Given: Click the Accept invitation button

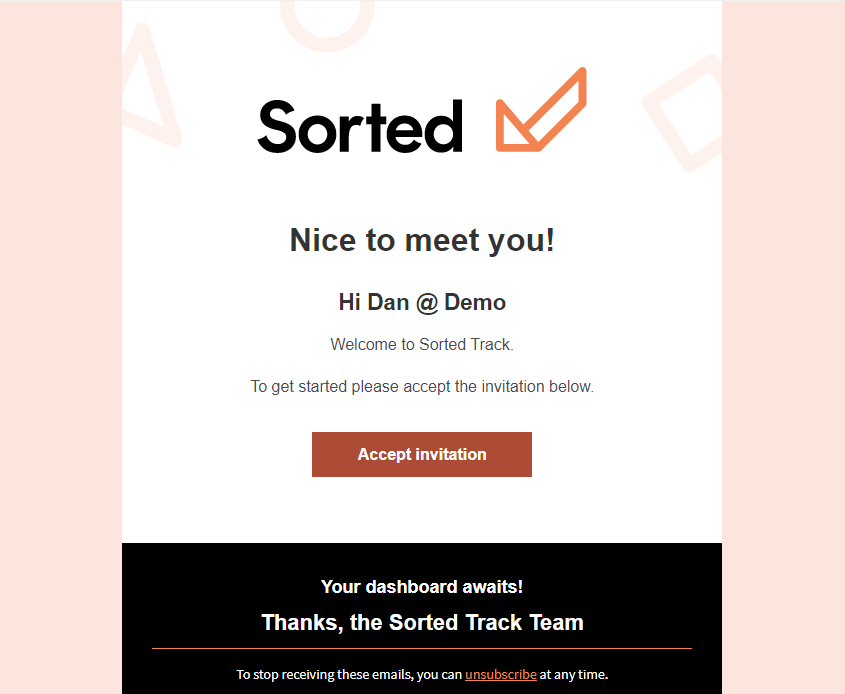Looking at the screenshot, I should (x=421, y=454).
